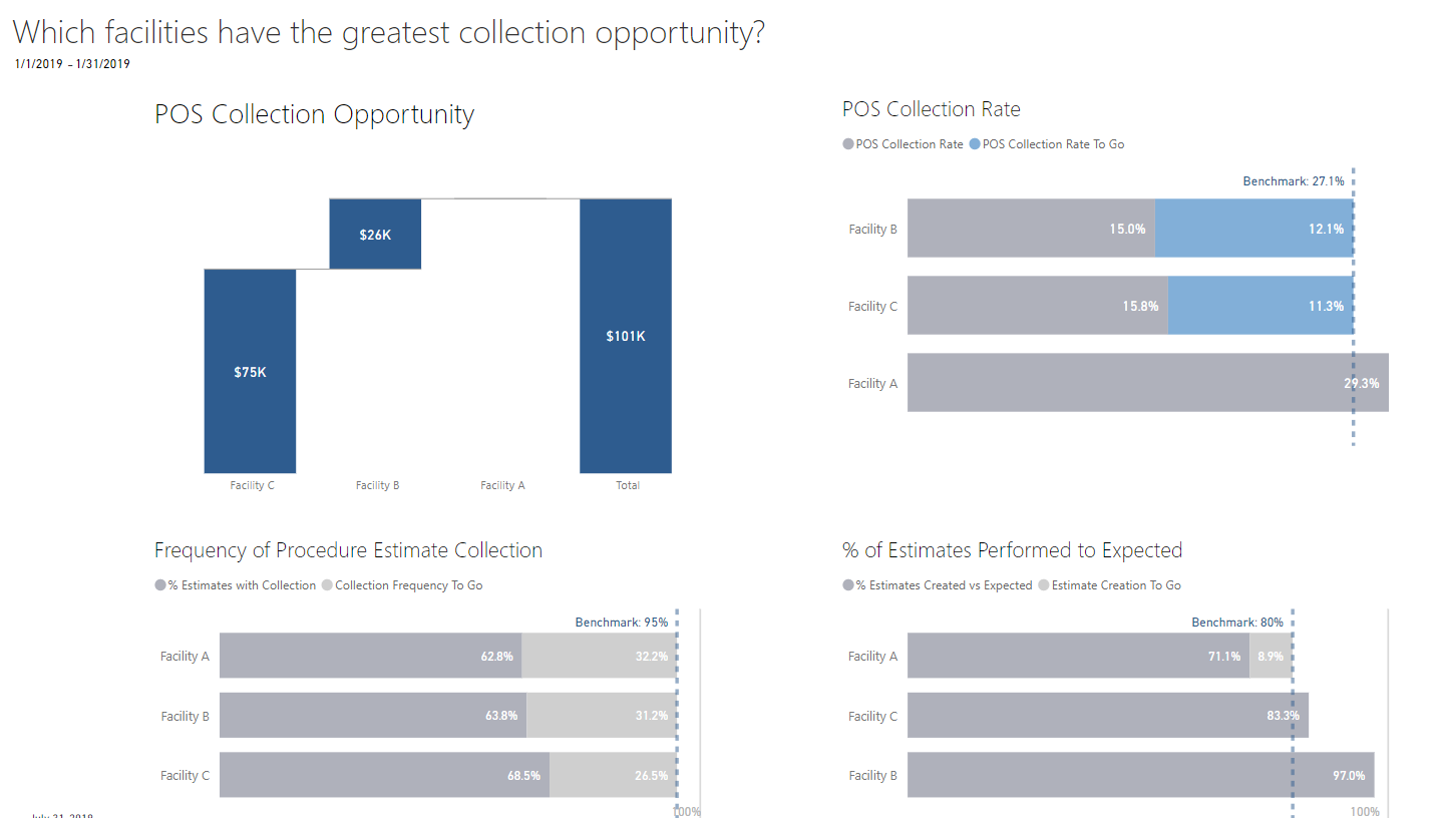
Task: Select Facility B 15.0% collection rate bar
Action: 1031,229
